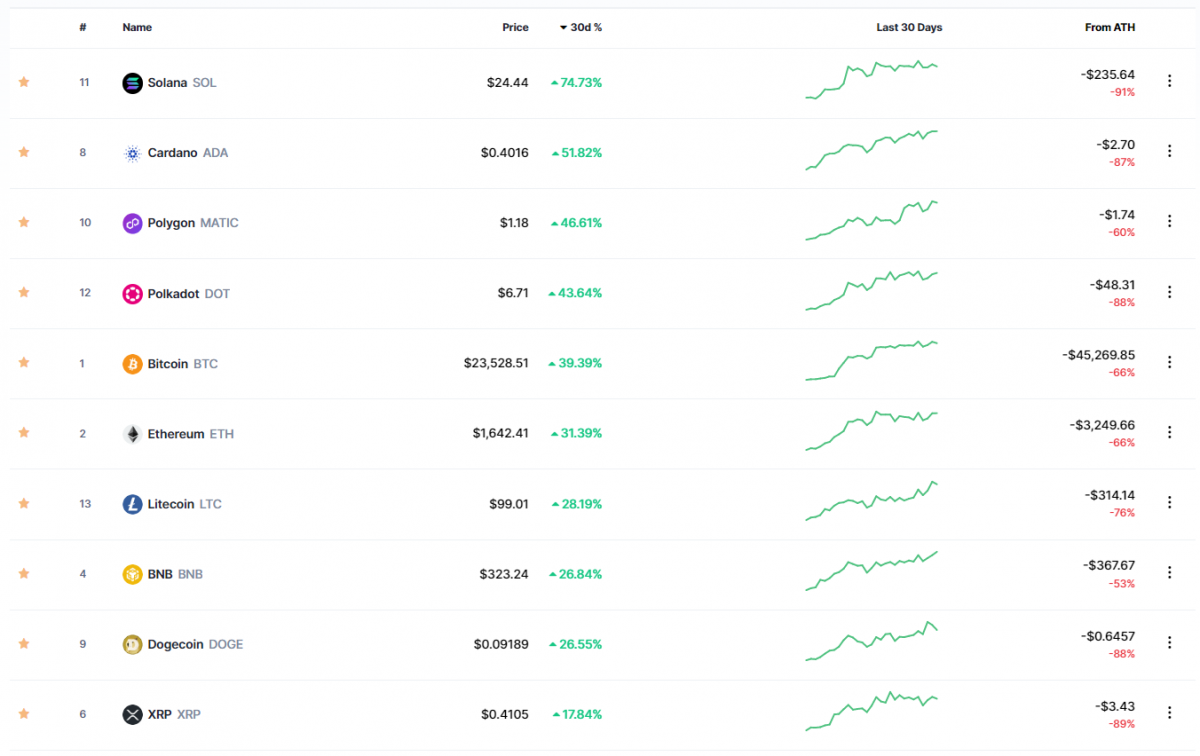The width and height of the screenshot is (1200, 756).
Task: Toggle the favorite star for Solana
Action: coord(23,83)
